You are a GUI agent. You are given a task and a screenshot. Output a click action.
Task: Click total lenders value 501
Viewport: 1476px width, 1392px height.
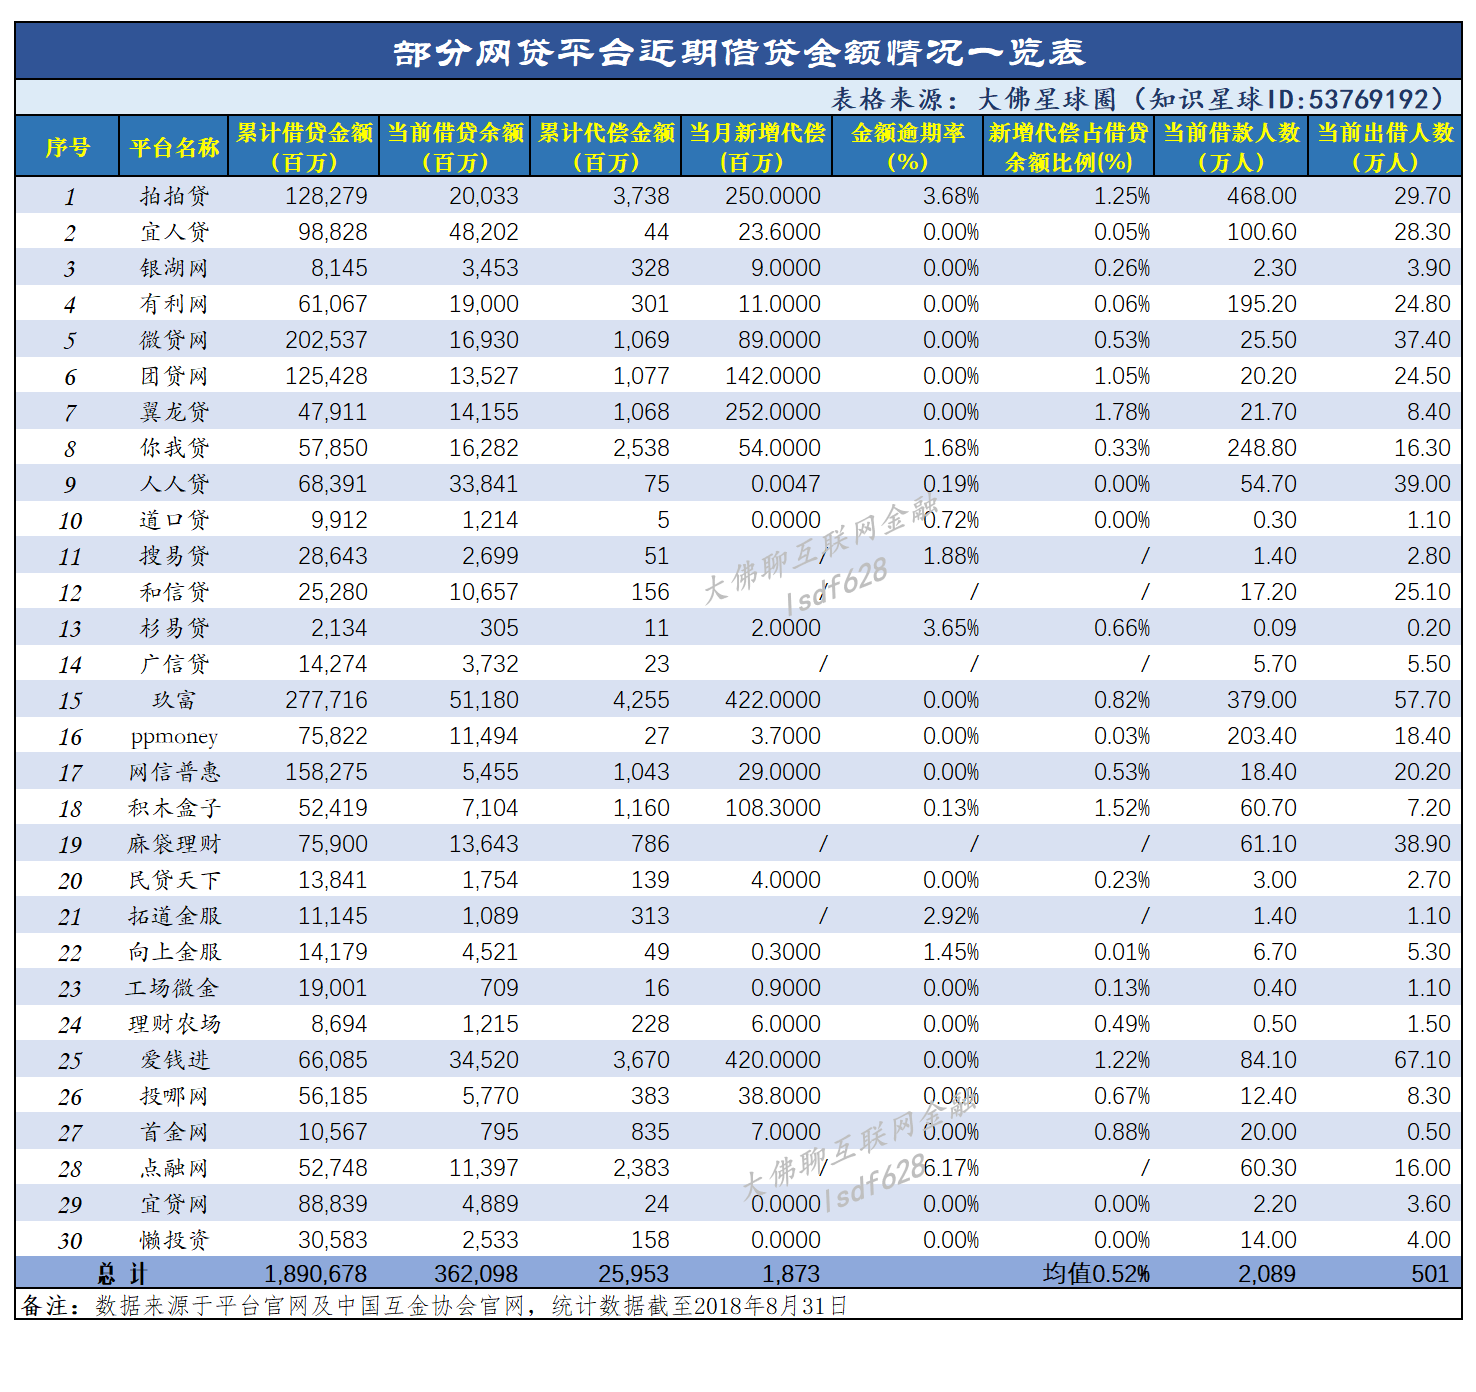(x=1430, y=1274)
